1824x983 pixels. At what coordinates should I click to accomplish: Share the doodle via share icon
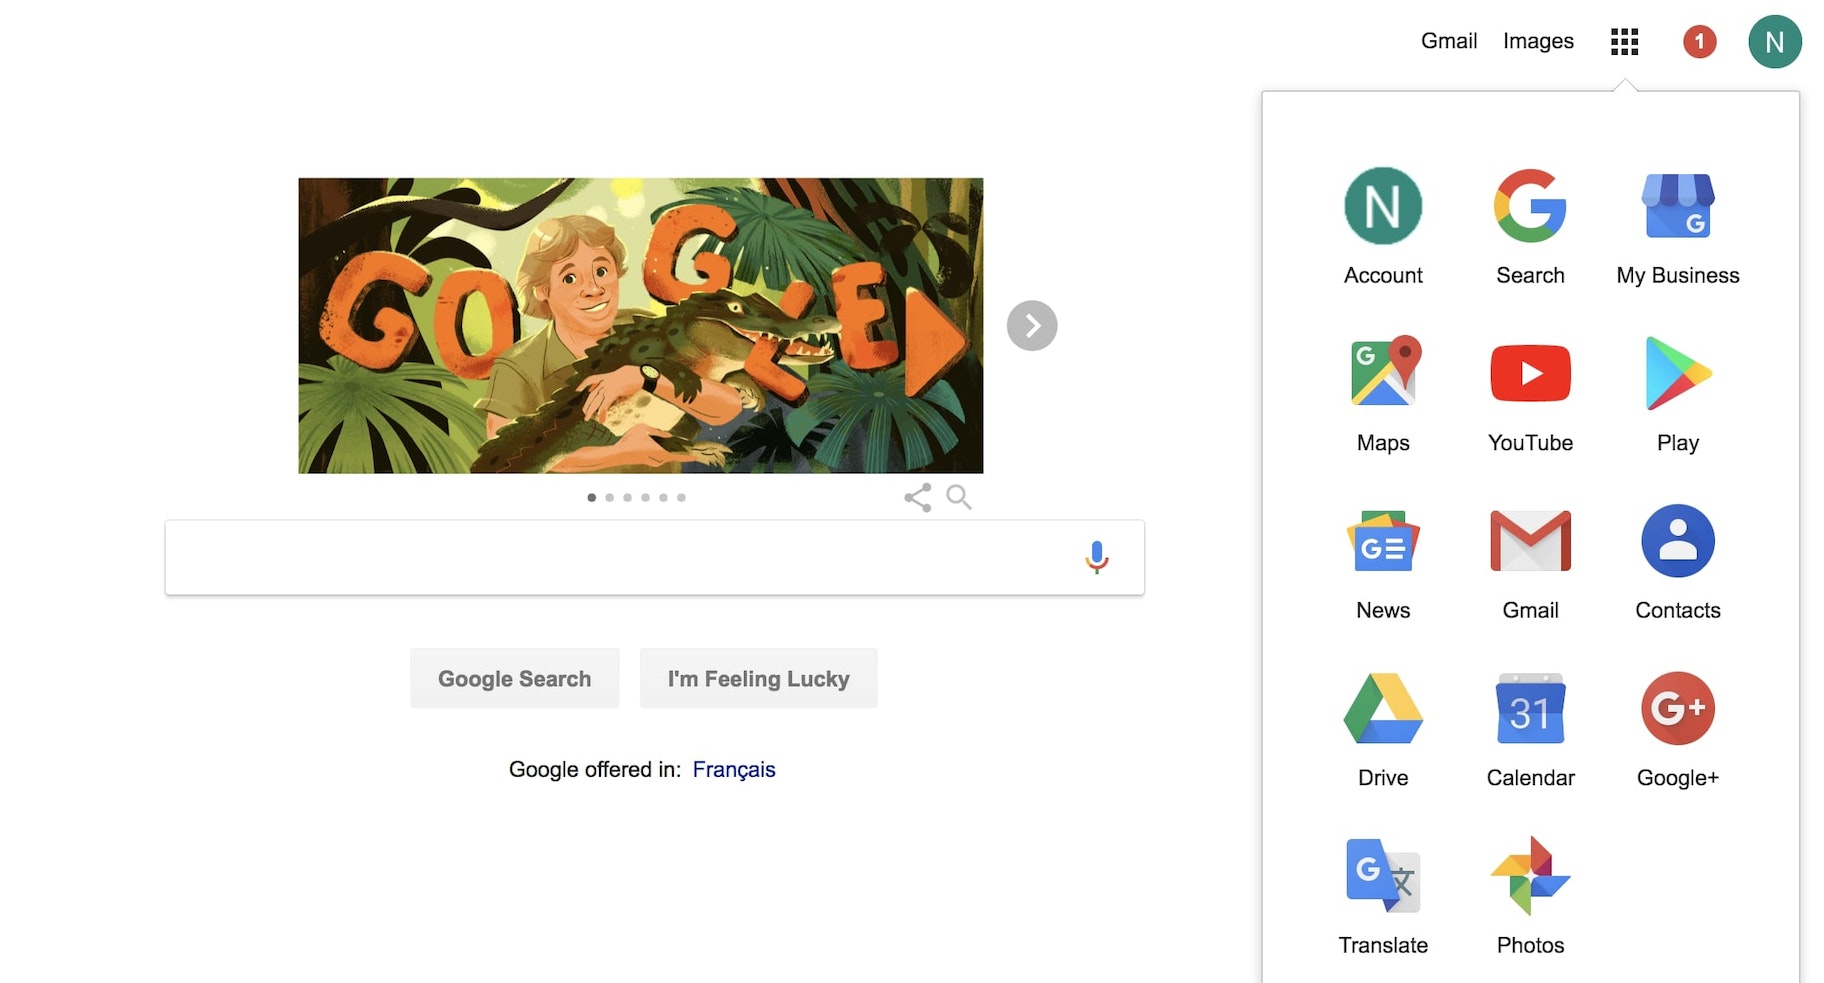[x=917, y=497]
